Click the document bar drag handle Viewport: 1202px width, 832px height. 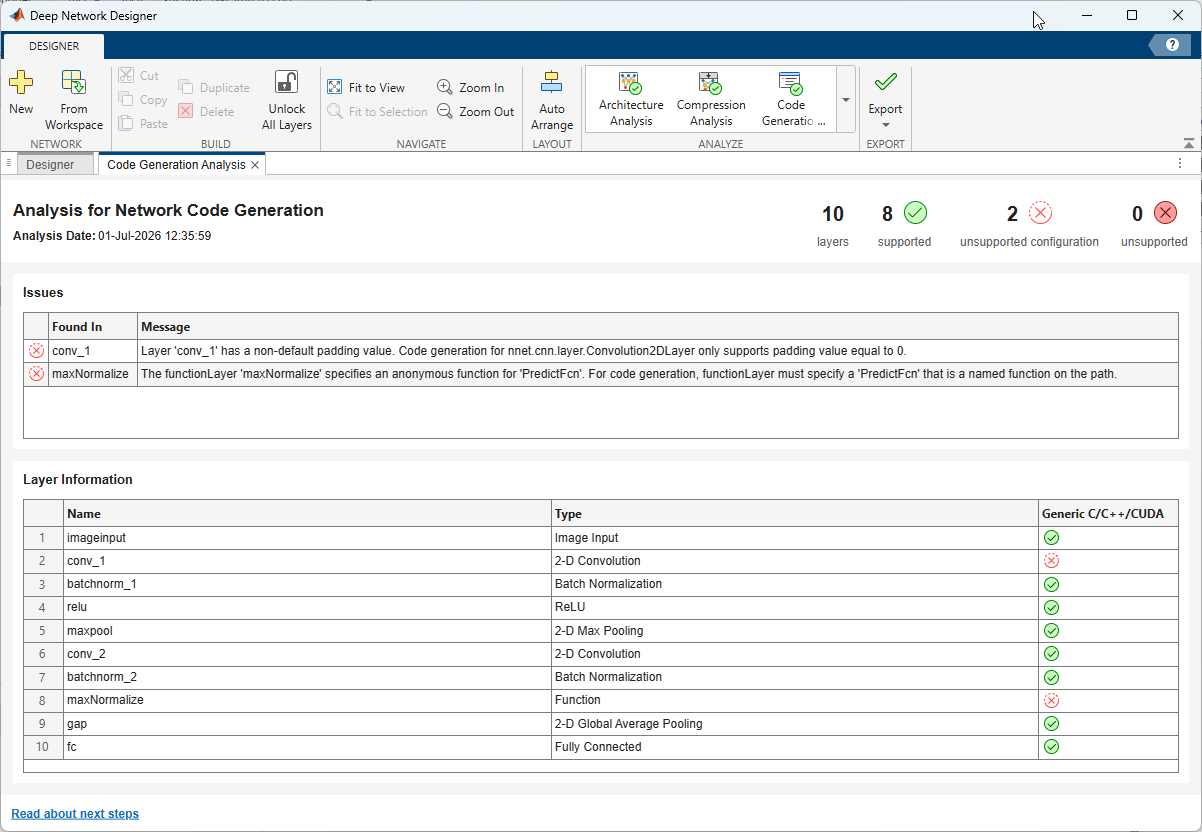pos(9,163)
